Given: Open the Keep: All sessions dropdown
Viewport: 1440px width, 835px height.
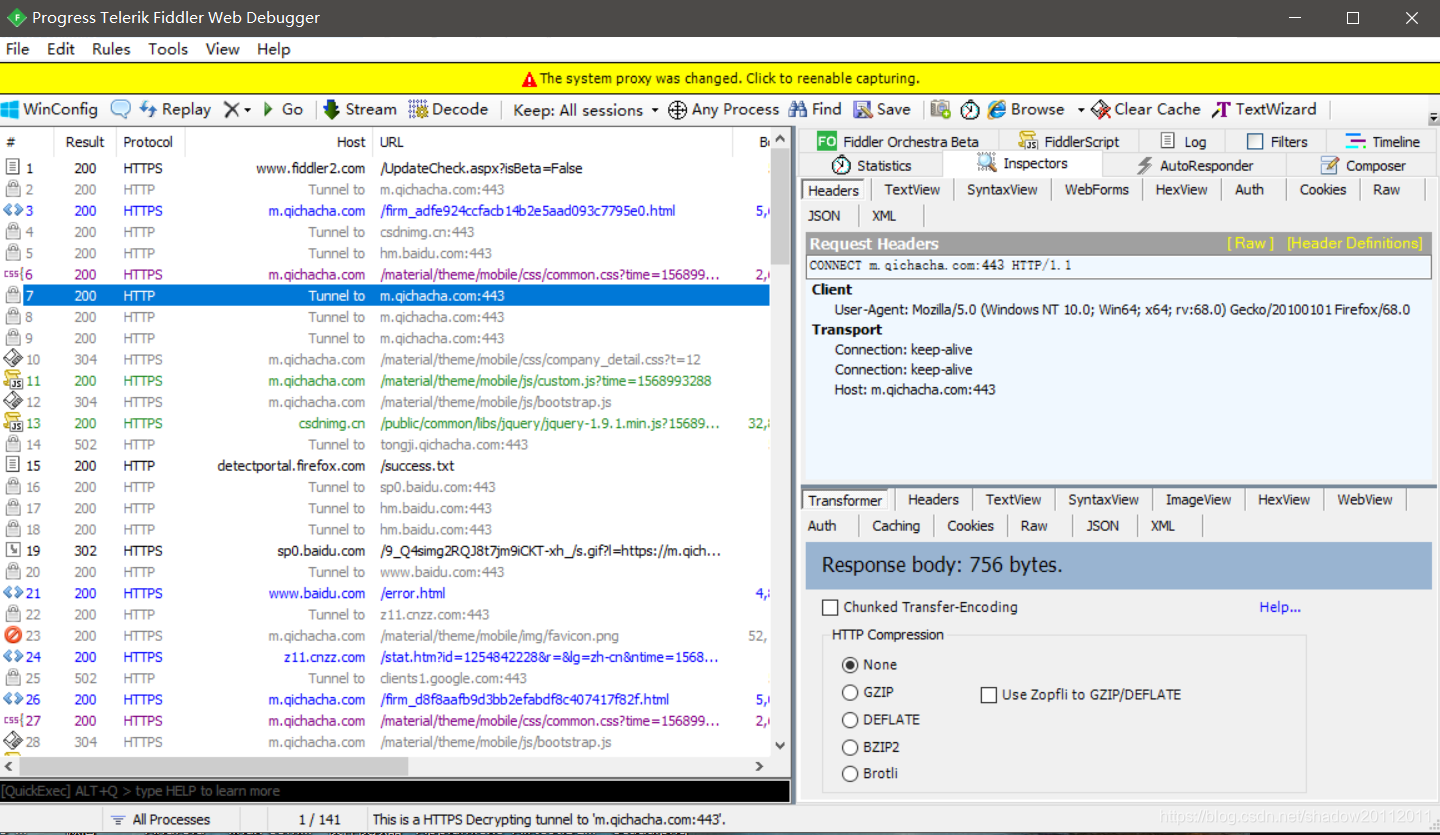Looking at the screenshot, I should [x=586, y=109].
